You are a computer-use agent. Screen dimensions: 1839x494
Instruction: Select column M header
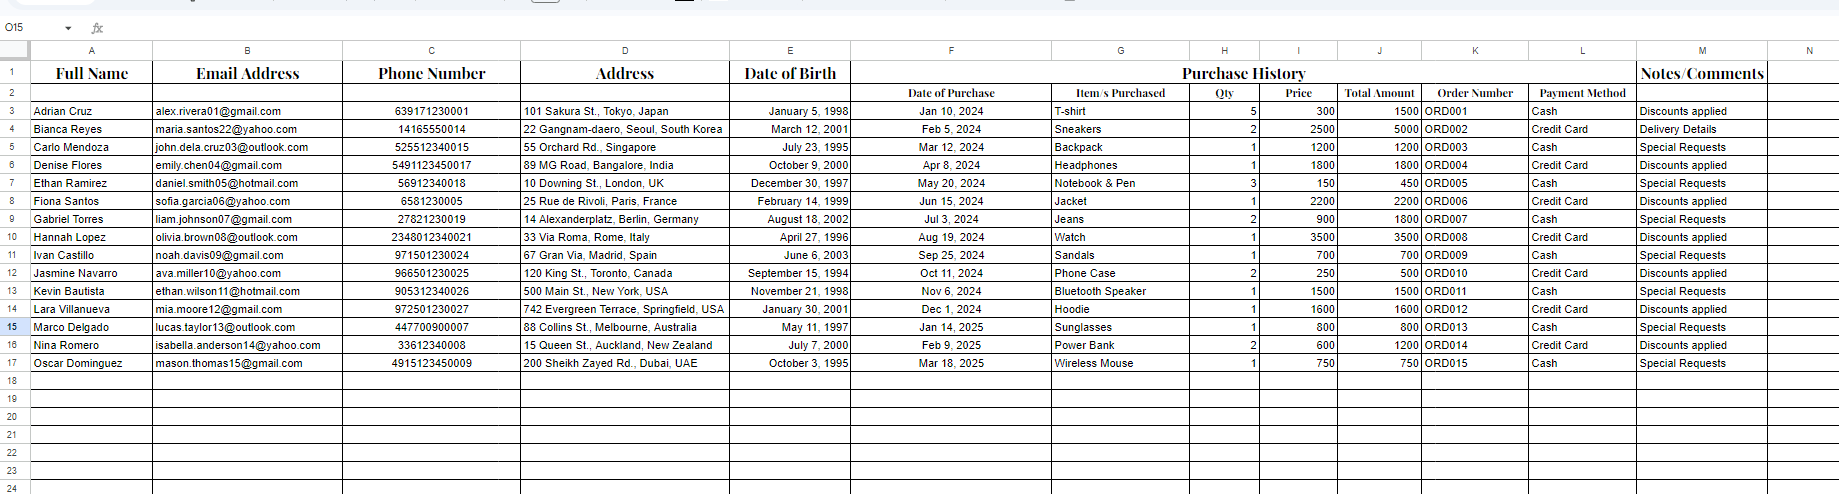1702,50
